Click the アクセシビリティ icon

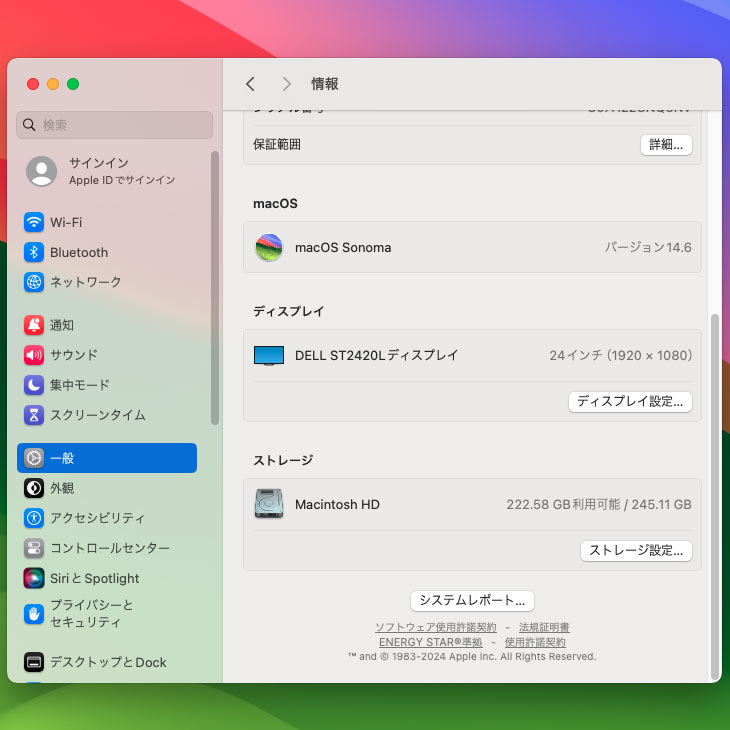34,518
